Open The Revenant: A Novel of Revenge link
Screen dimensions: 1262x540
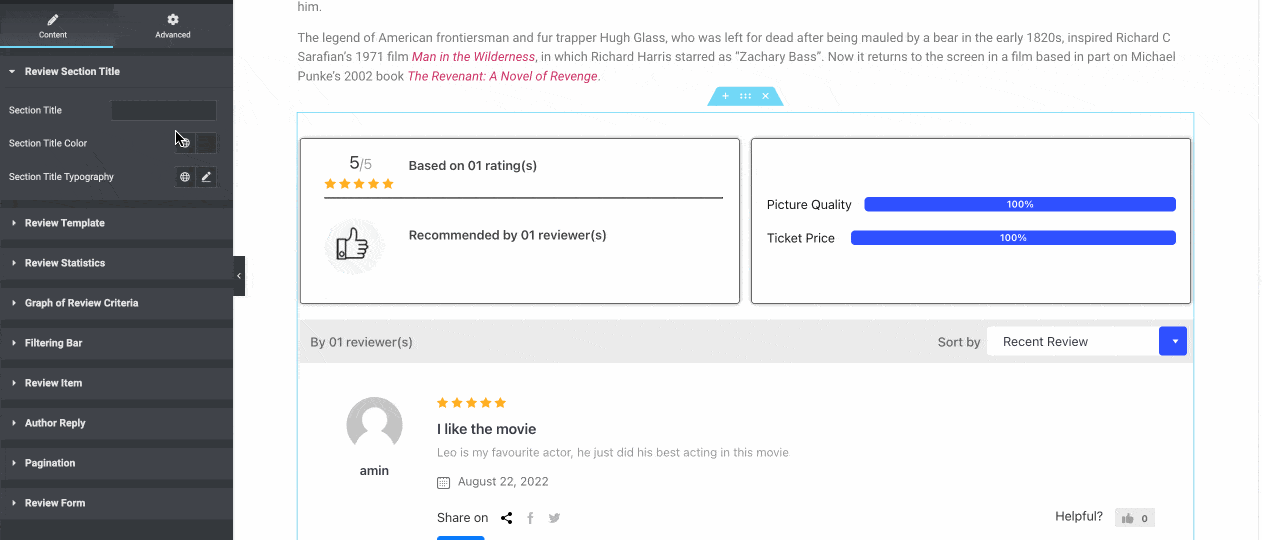pos(502,76)
